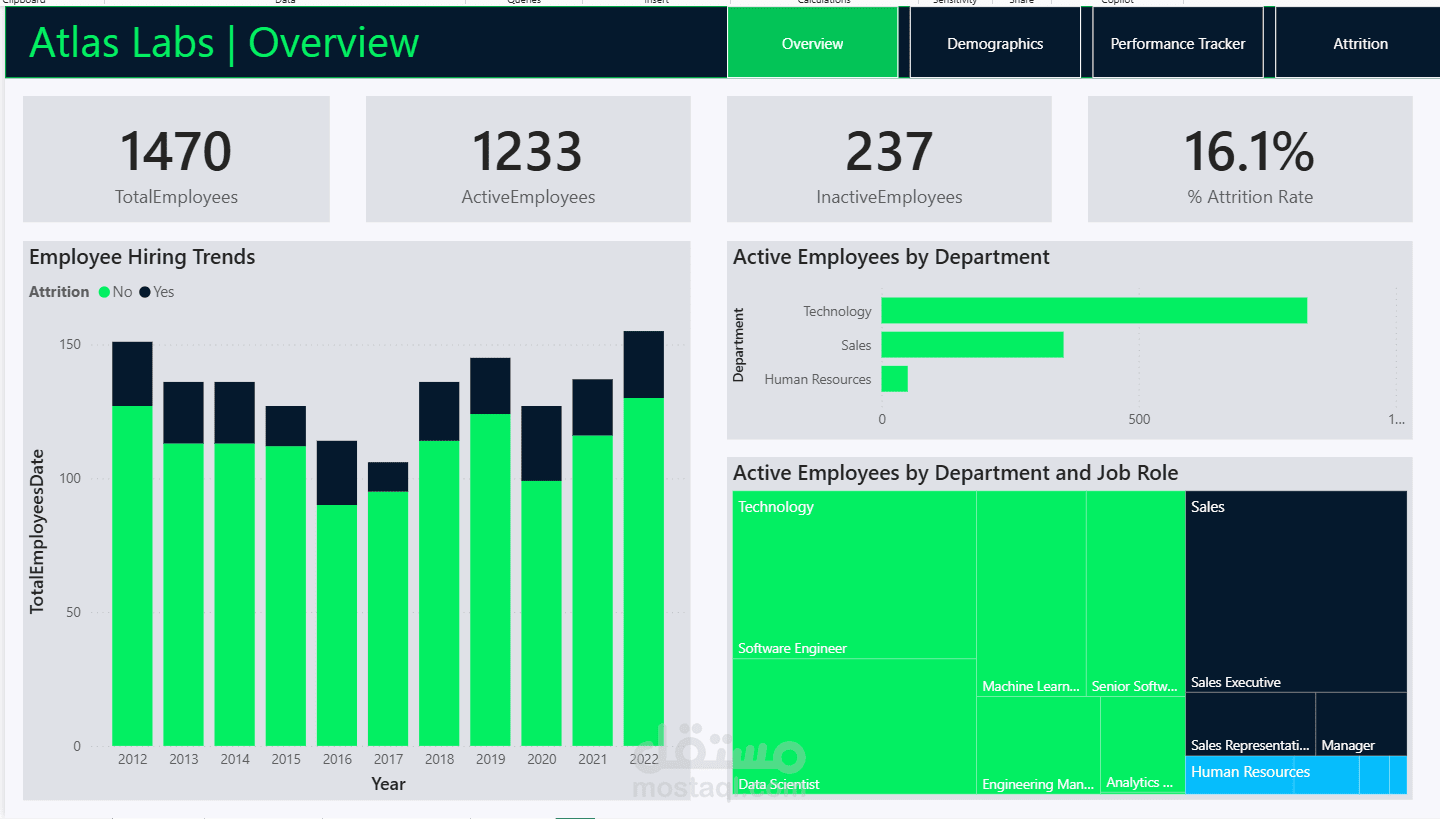
Task: Click the dark 'Yes' attrition legend marker
Action: point(144,292)
